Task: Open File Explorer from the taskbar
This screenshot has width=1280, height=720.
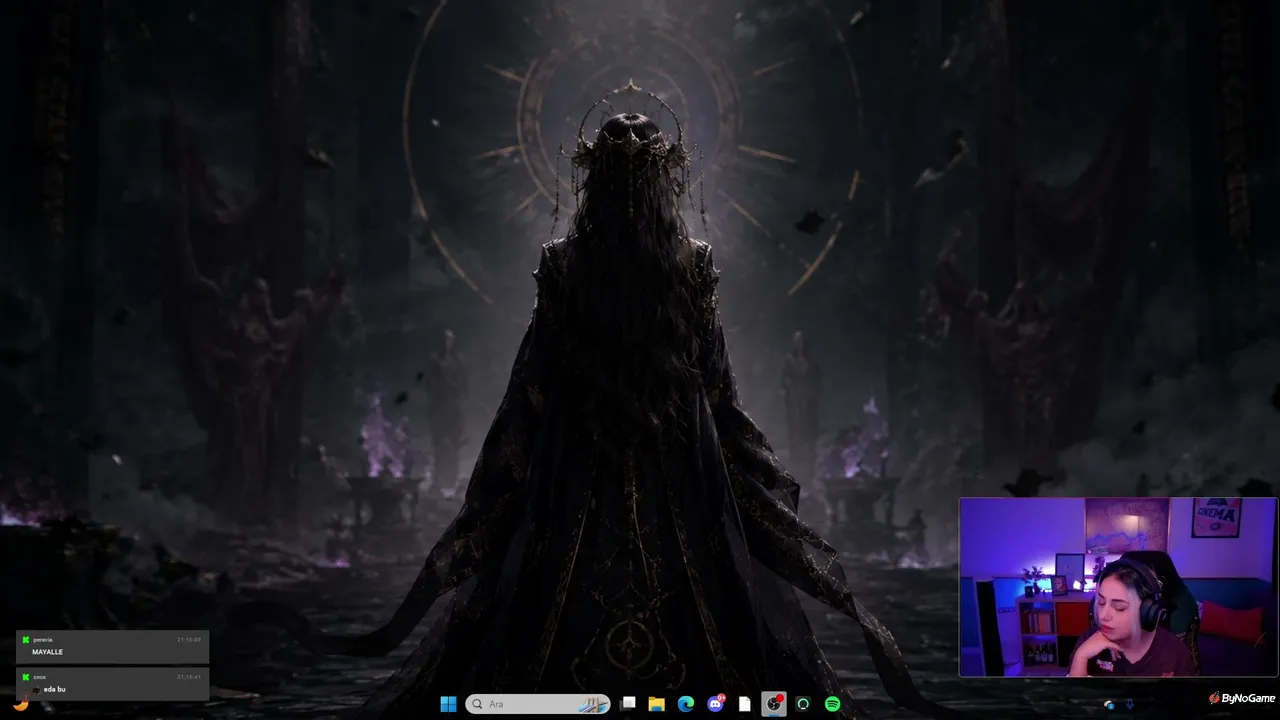Action: (657, 704)
